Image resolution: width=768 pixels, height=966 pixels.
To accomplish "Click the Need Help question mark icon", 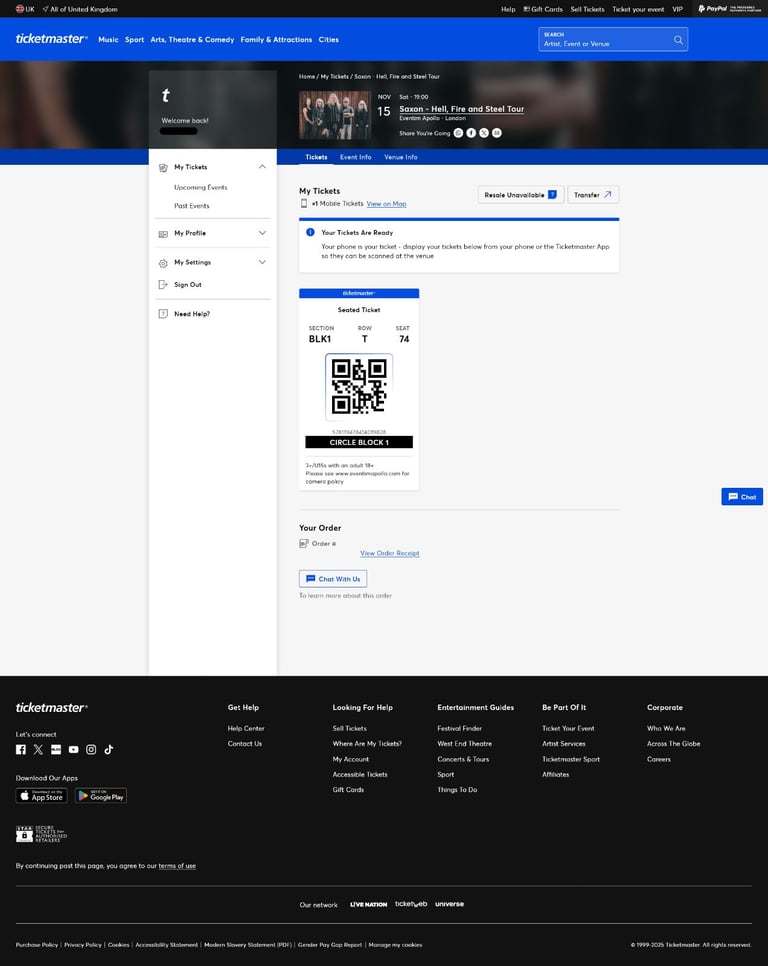I will (163, 314).
